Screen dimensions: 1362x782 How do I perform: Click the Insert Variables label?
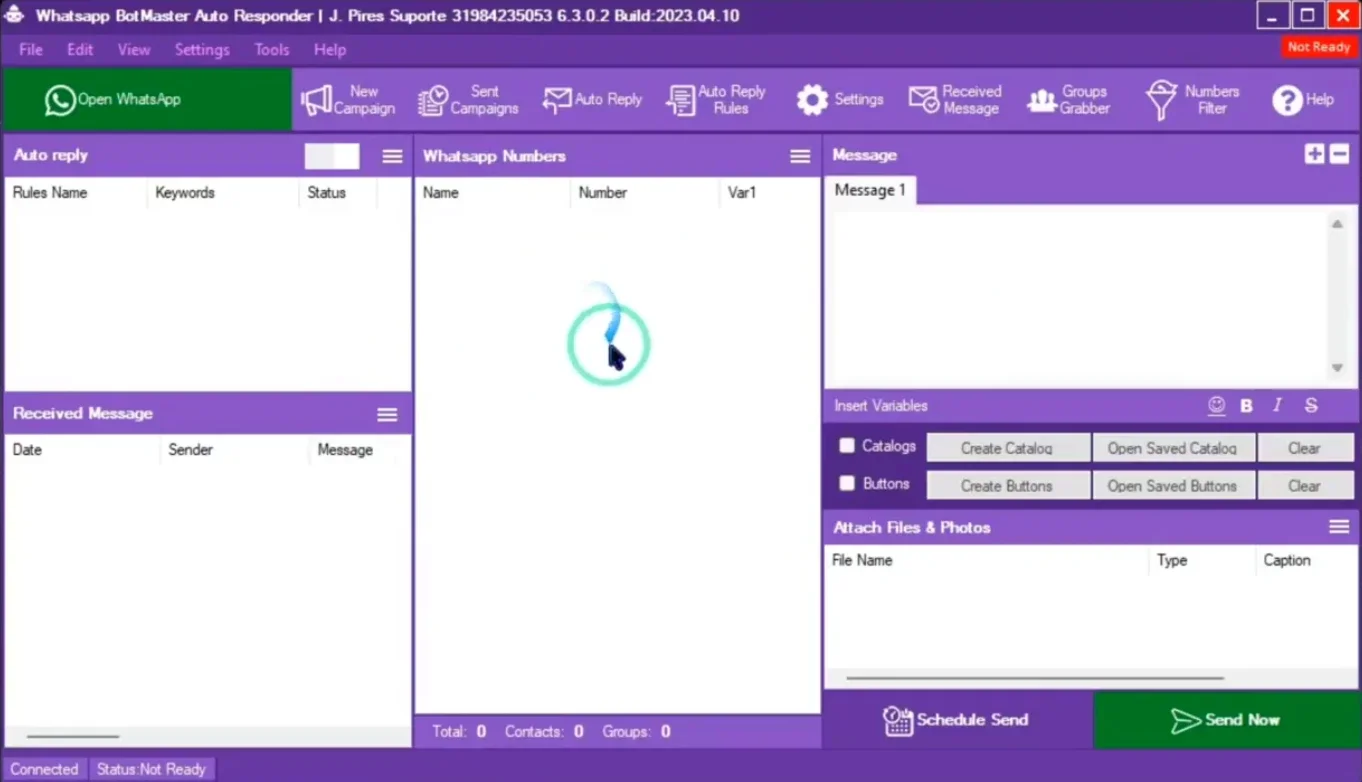[881, 405]
